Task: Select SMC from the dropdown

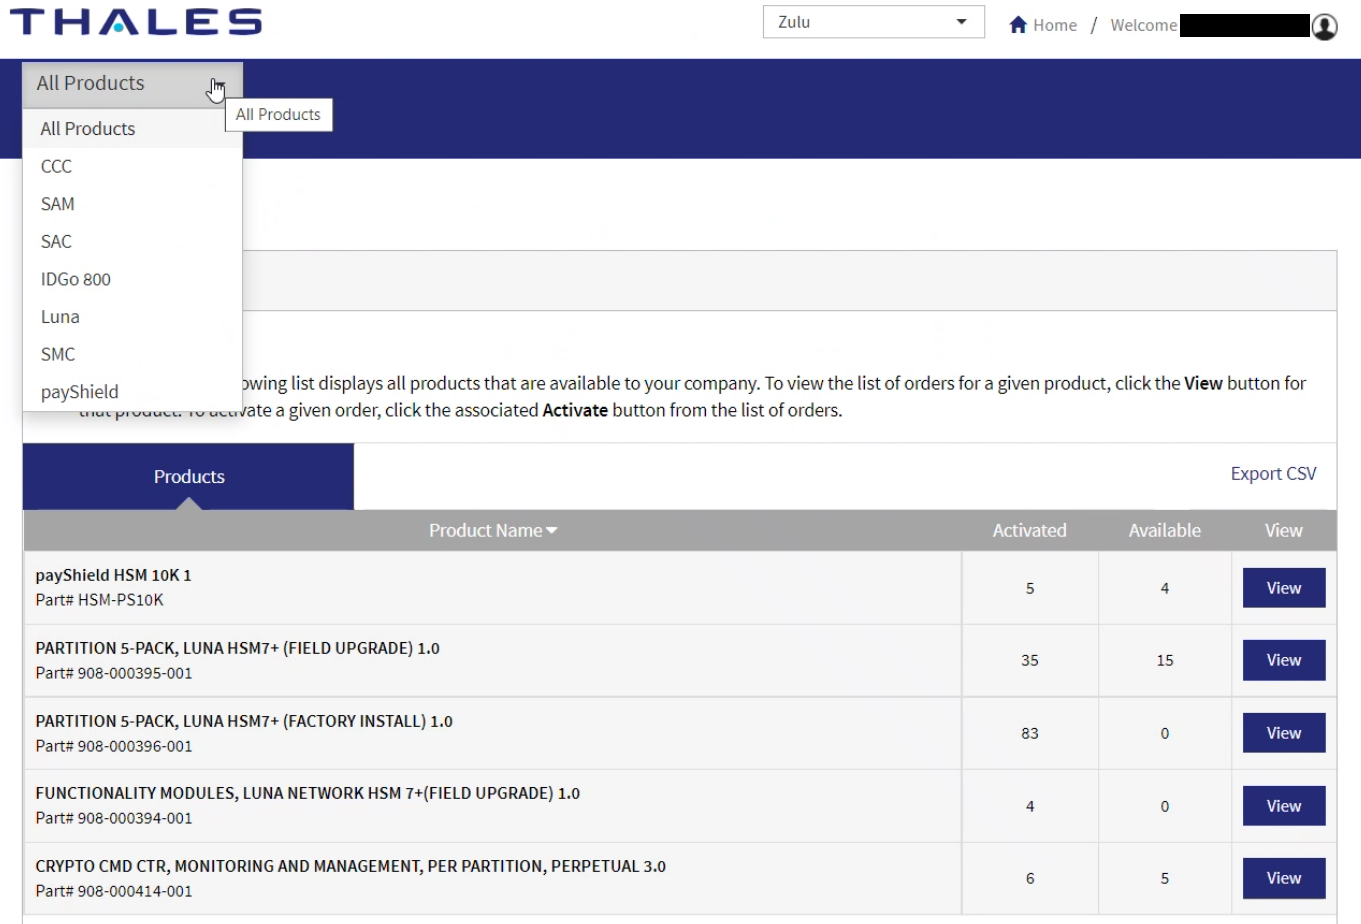Action: 132,354
